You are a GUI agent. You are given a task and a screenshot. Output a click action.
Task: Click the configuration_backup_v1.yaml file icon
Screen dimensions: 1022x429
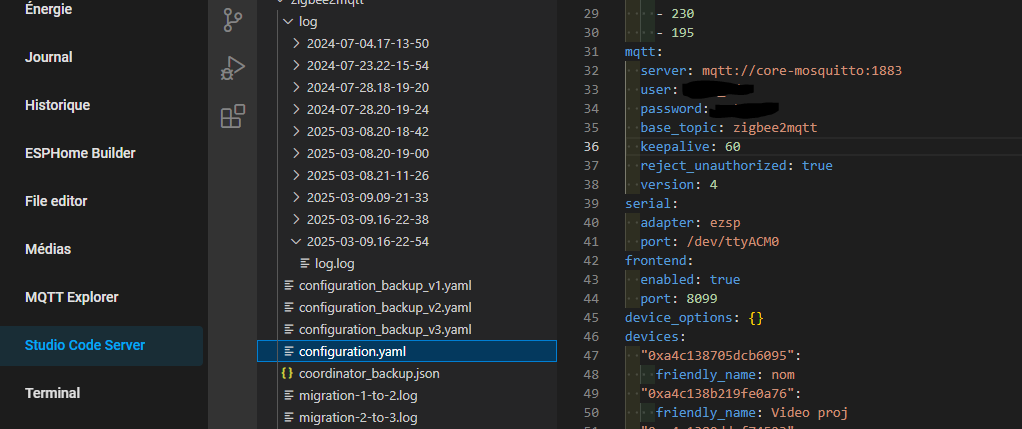click(289, 286)
